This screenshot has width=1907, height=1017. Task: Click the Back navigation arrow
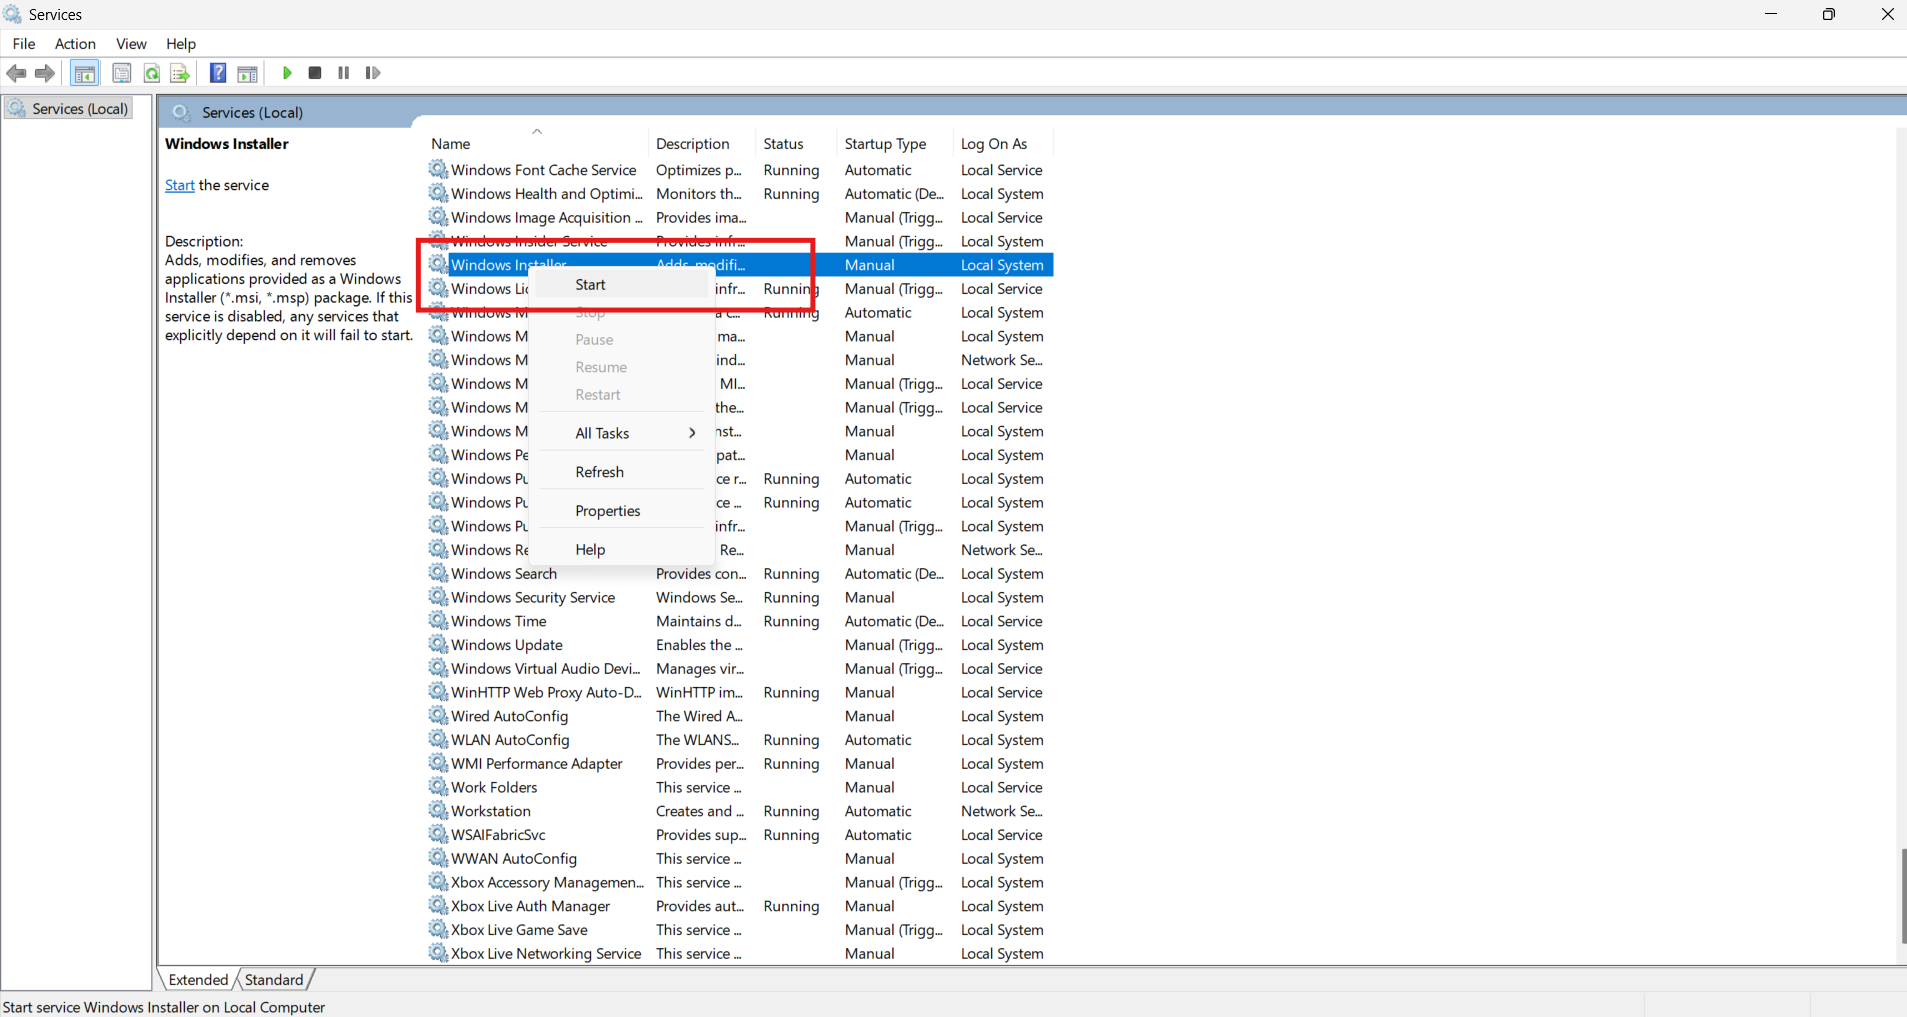[16, 72]
